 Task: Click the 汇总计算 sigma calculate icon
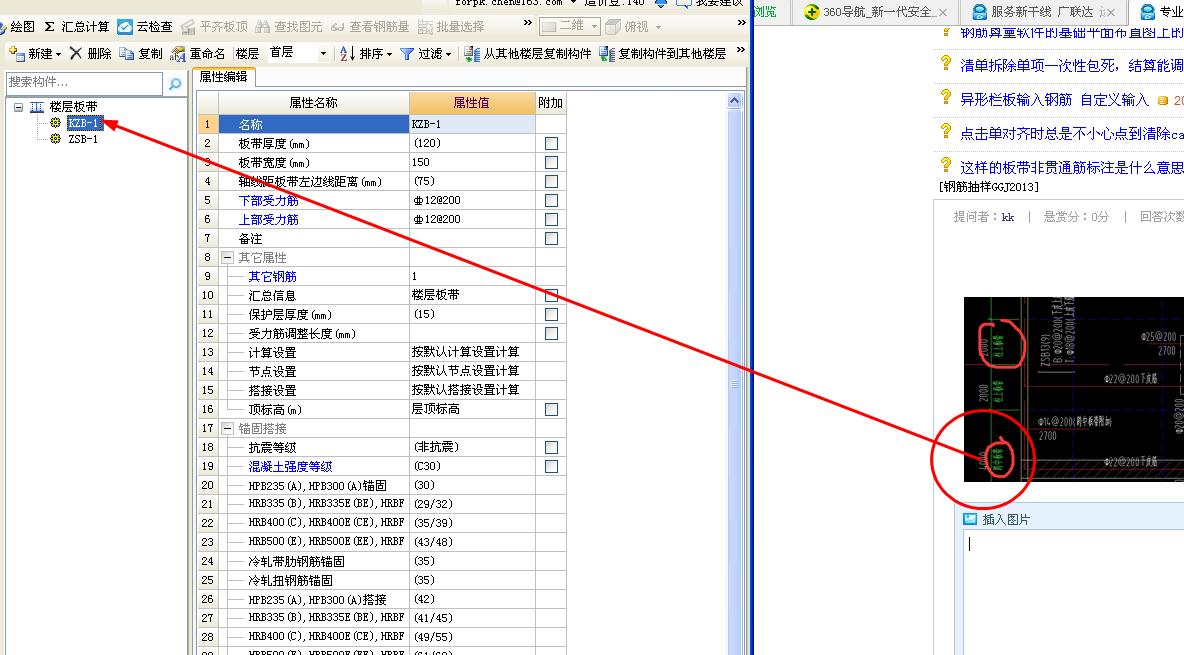(x=50, y=26)
